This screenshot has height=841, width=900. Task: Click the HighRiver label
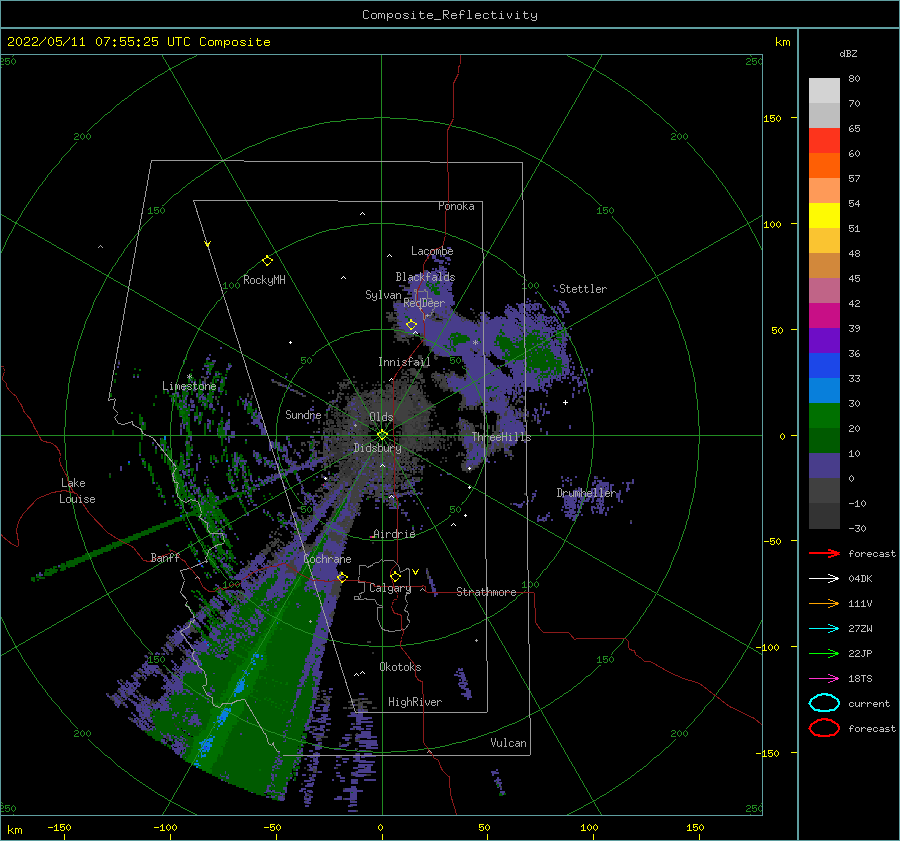tap(414, 702)
